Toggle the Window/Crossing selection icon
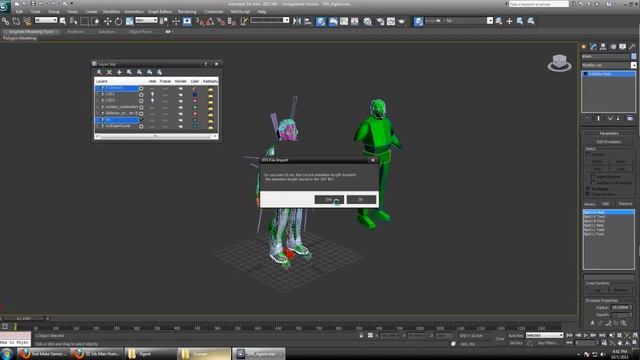This screenshot has height=360, width=640. pos(96,21)
